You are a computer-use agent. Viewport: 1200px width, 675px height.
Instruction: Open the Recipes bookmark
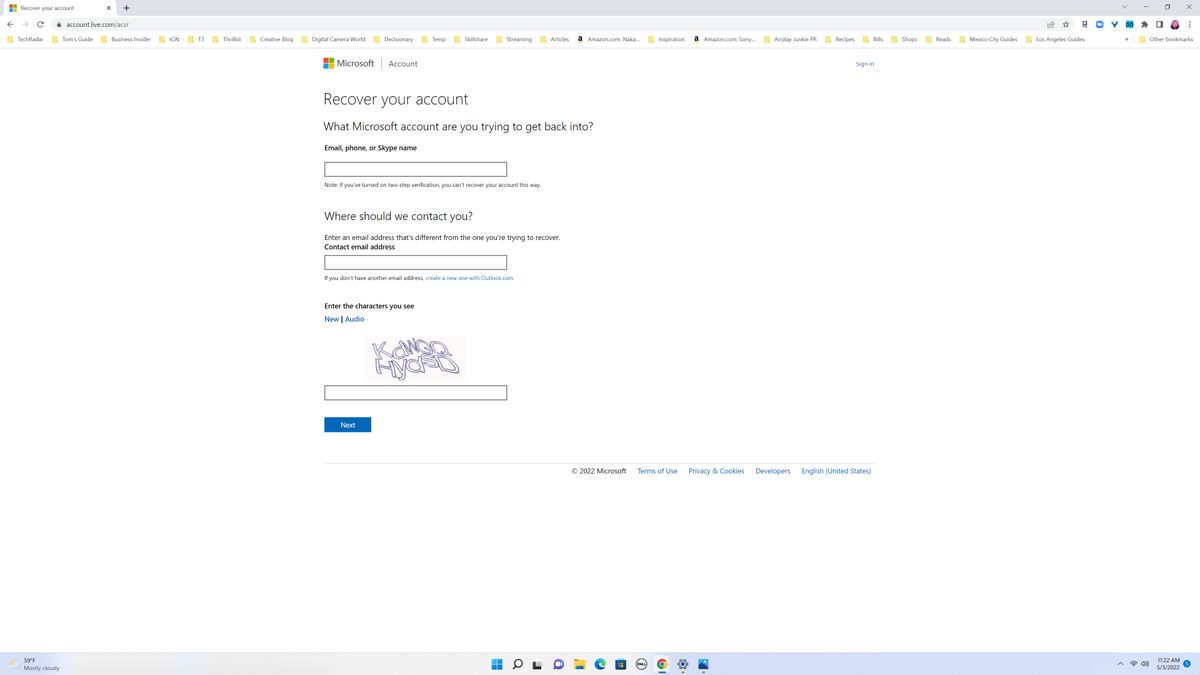click(x=841, y=39)
